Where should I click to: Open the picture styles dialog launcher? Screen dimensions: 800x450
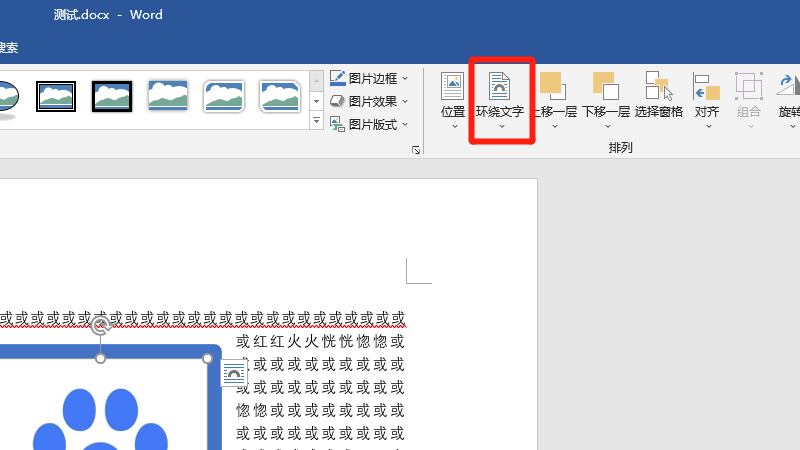point(416,150)
